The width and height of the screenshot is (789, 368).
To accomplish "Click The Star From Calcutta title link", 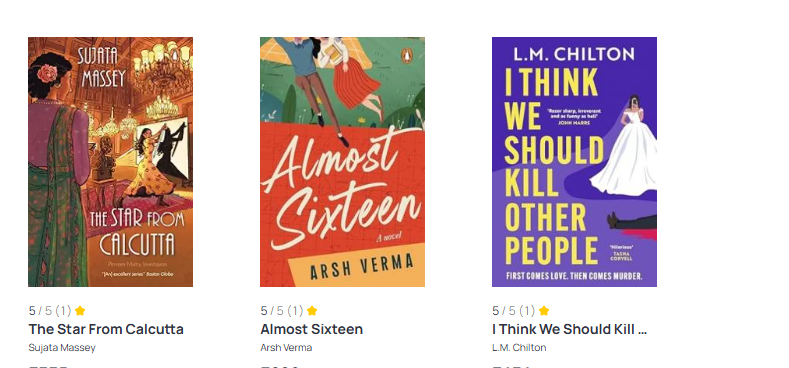I will click(x=106, y=329).
